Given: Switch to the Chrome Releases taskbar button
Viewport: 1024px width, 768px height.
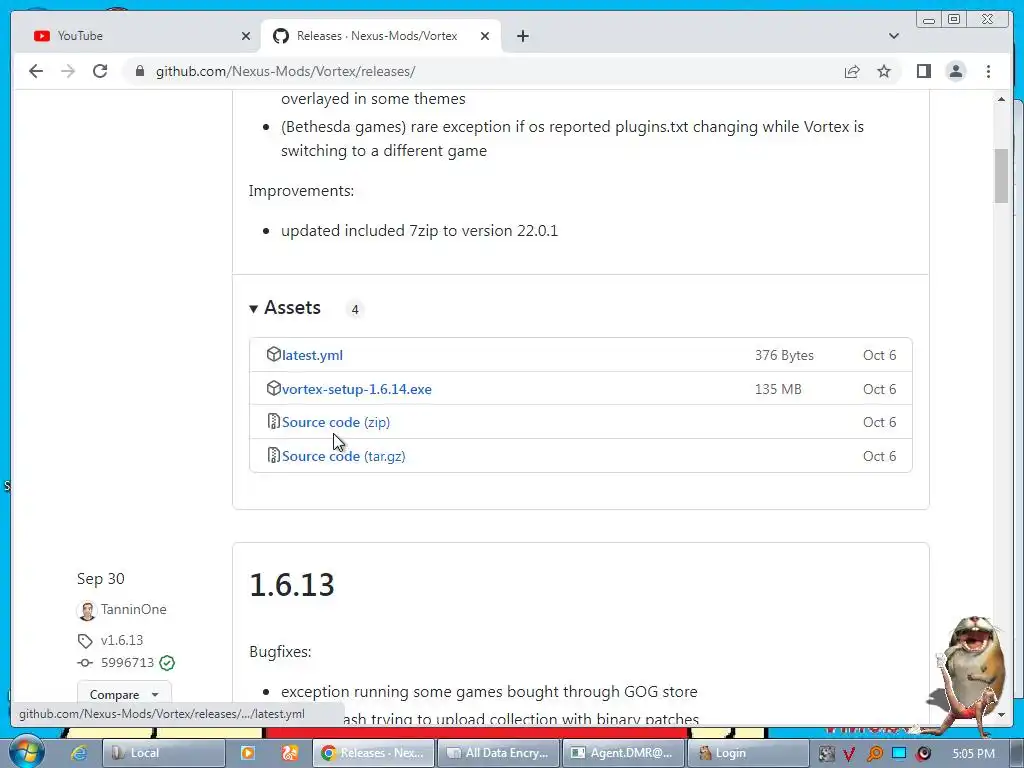Looking at the screenshot, I should coord(374,753).
